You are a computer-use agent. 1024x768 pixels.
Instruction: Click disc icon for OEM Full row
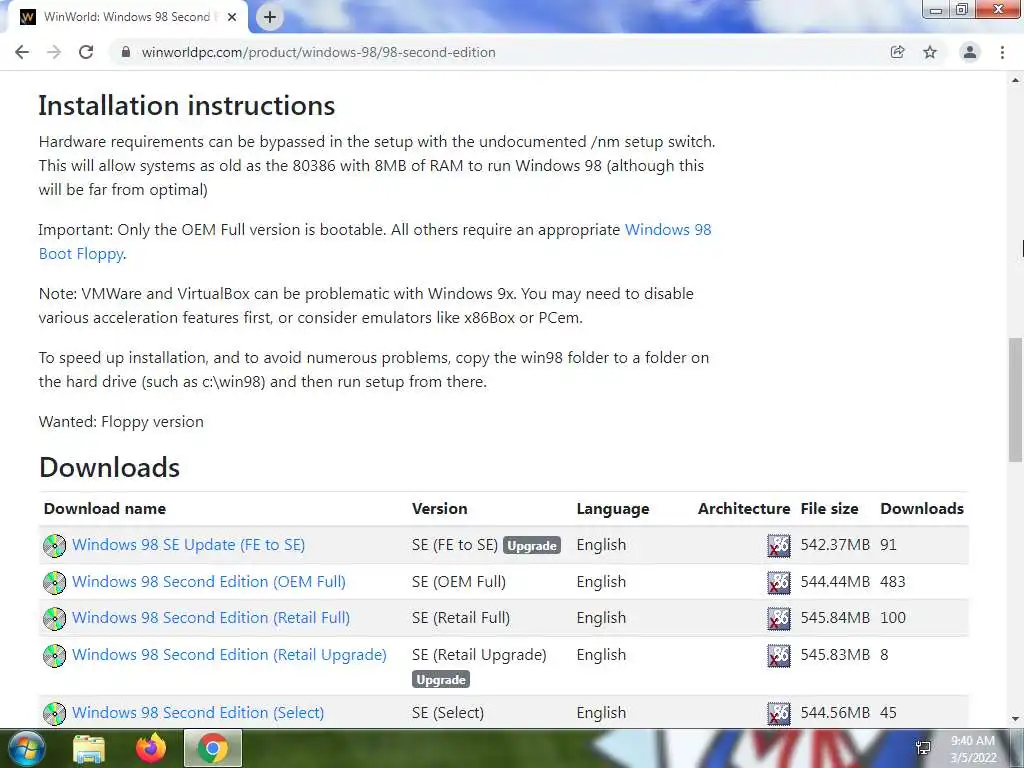tap(54, 583)
